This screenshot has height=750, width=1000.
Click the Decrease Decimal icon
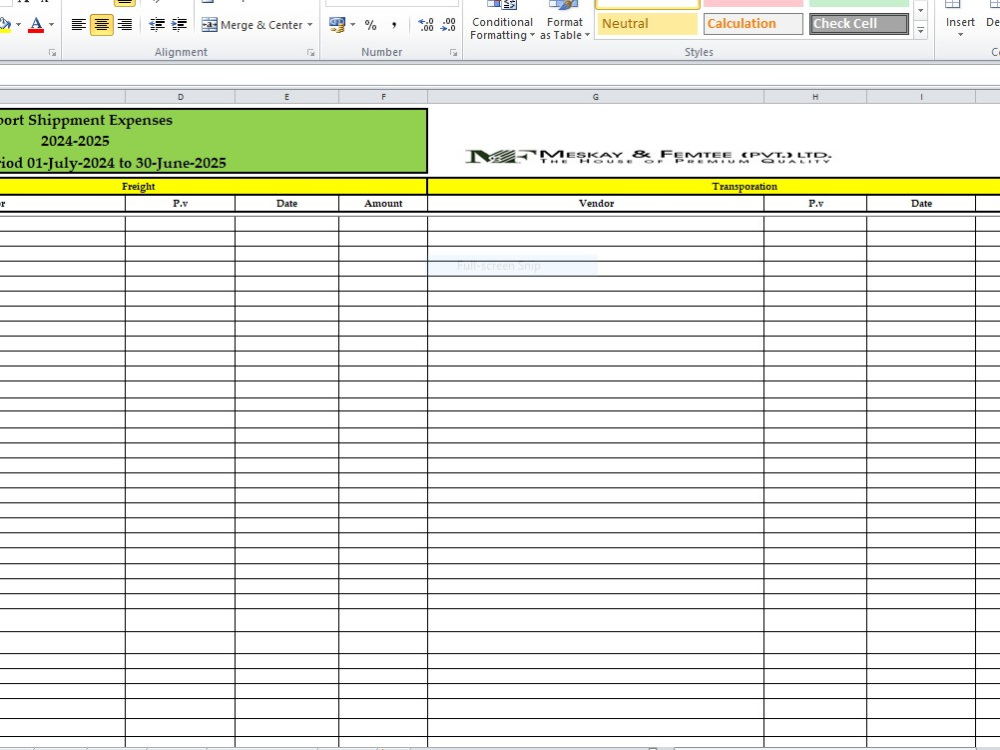pos(448,25)
